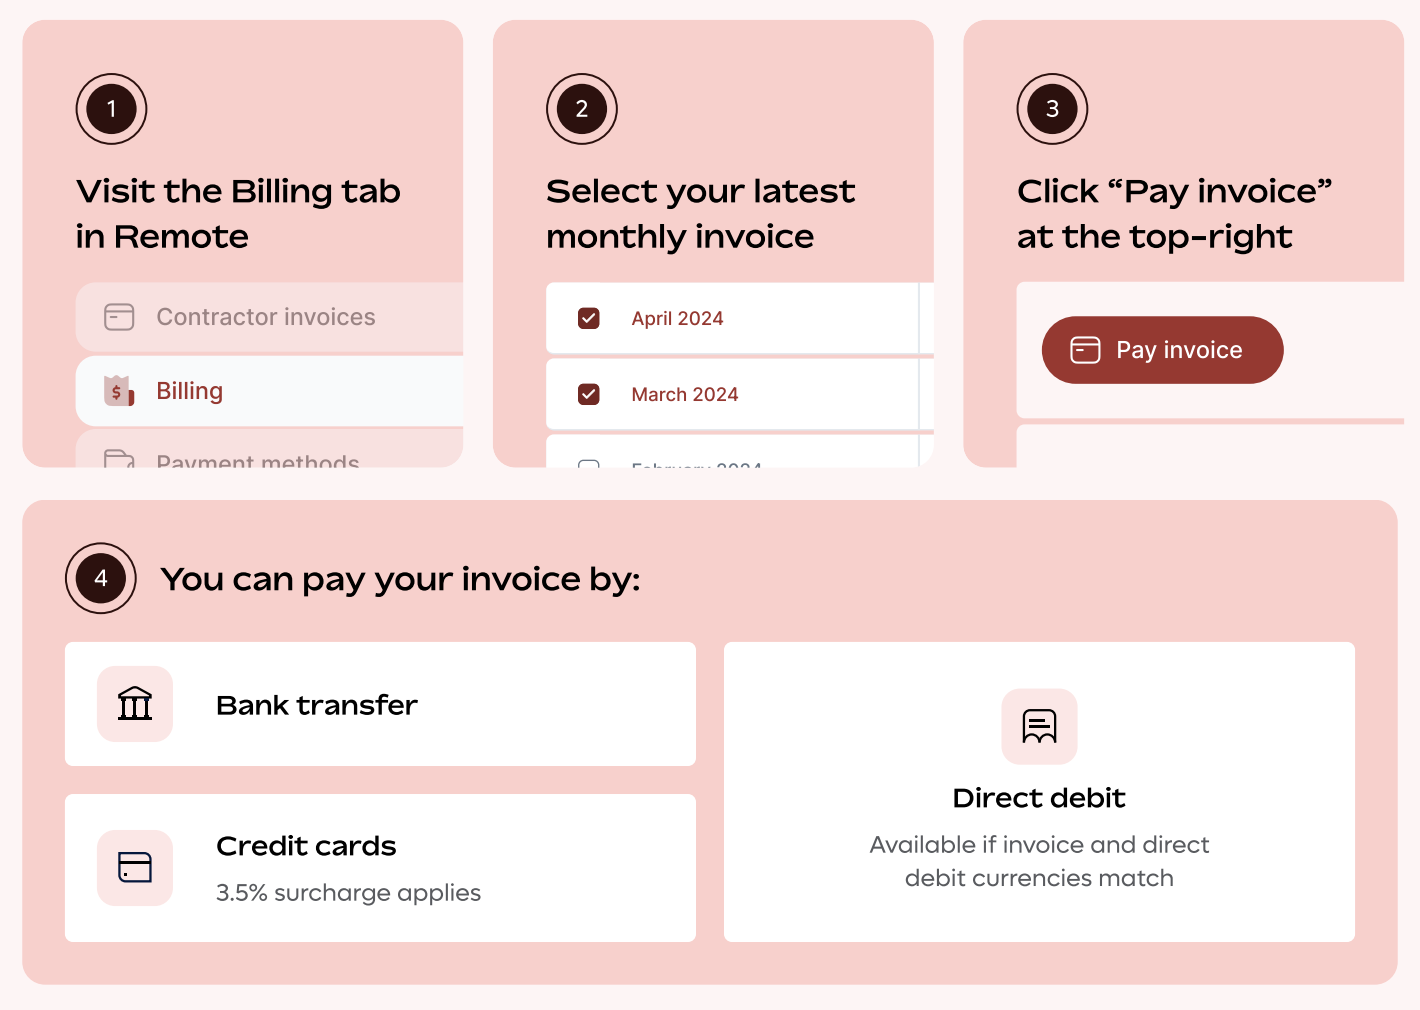Select the April 2024 invoice row

tap(732, 318)
